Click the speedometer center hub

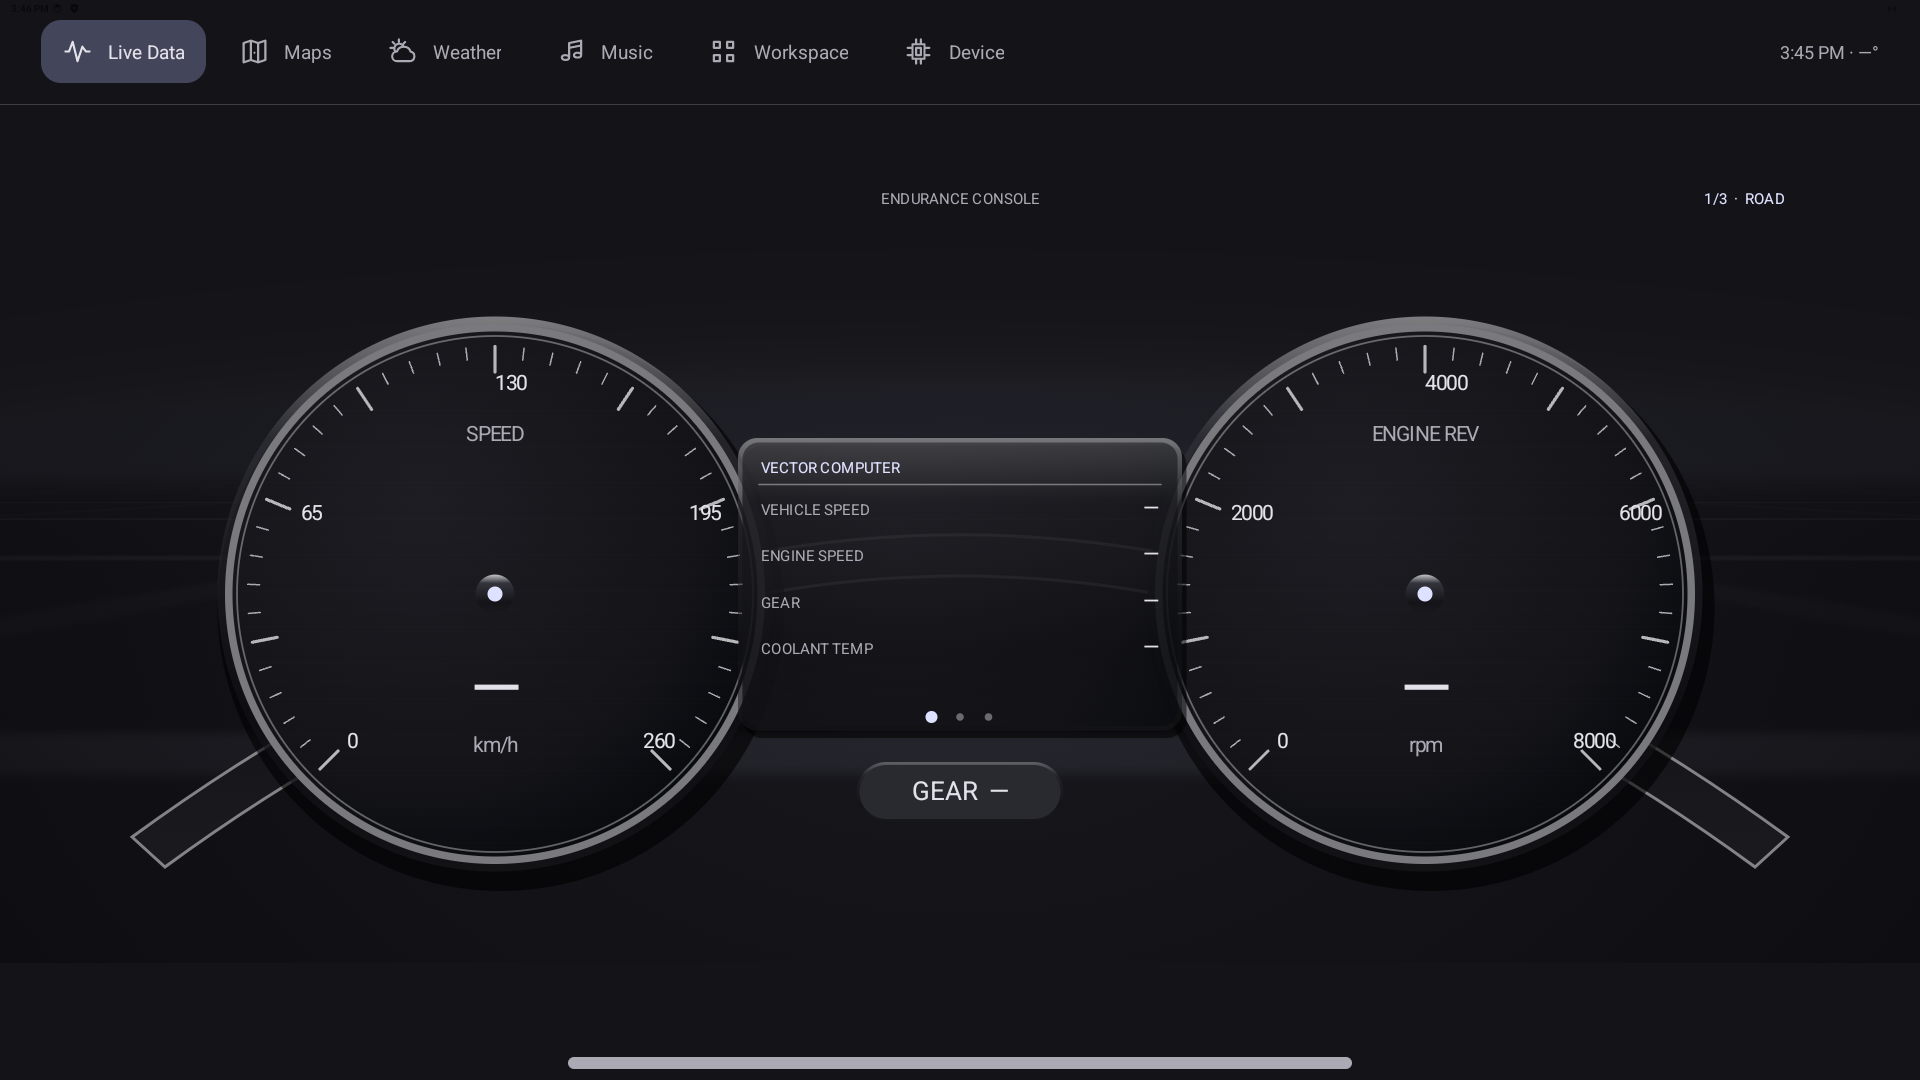click(495, 594)
